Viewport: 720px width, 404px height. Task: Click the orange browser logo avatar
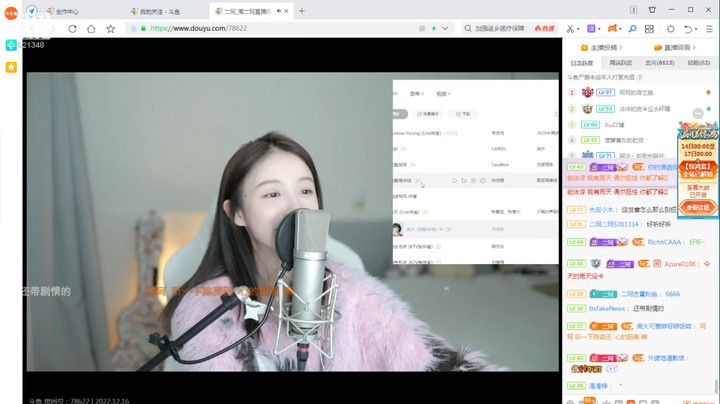(x=11, y=13)
